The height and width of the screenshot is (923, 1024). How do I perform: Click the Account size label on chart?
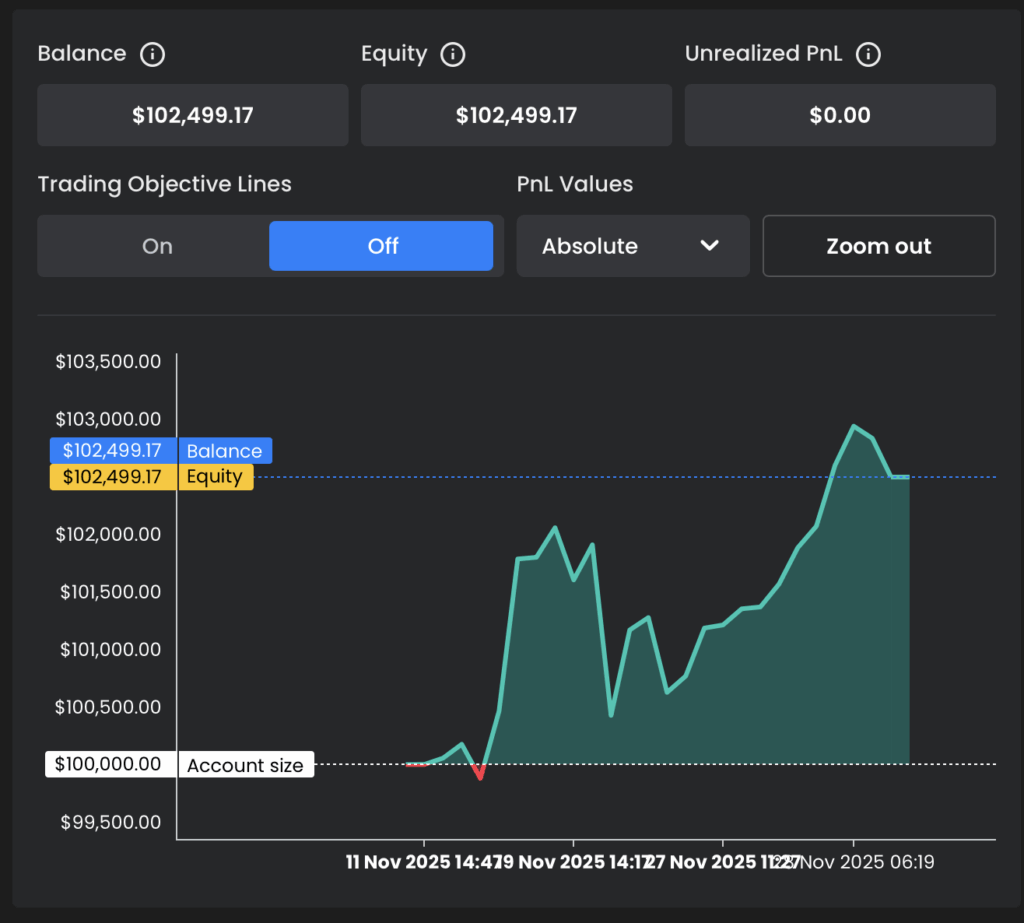245,765
